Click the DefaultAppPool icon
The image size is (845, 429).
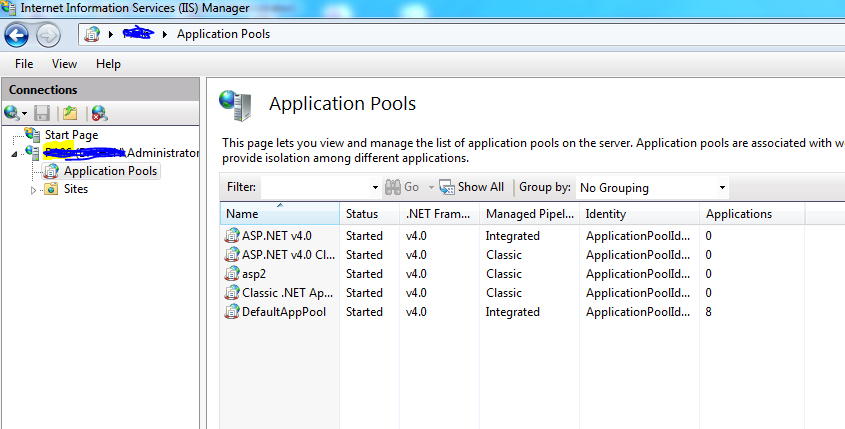pyautogui.click(x=232, y=312)
